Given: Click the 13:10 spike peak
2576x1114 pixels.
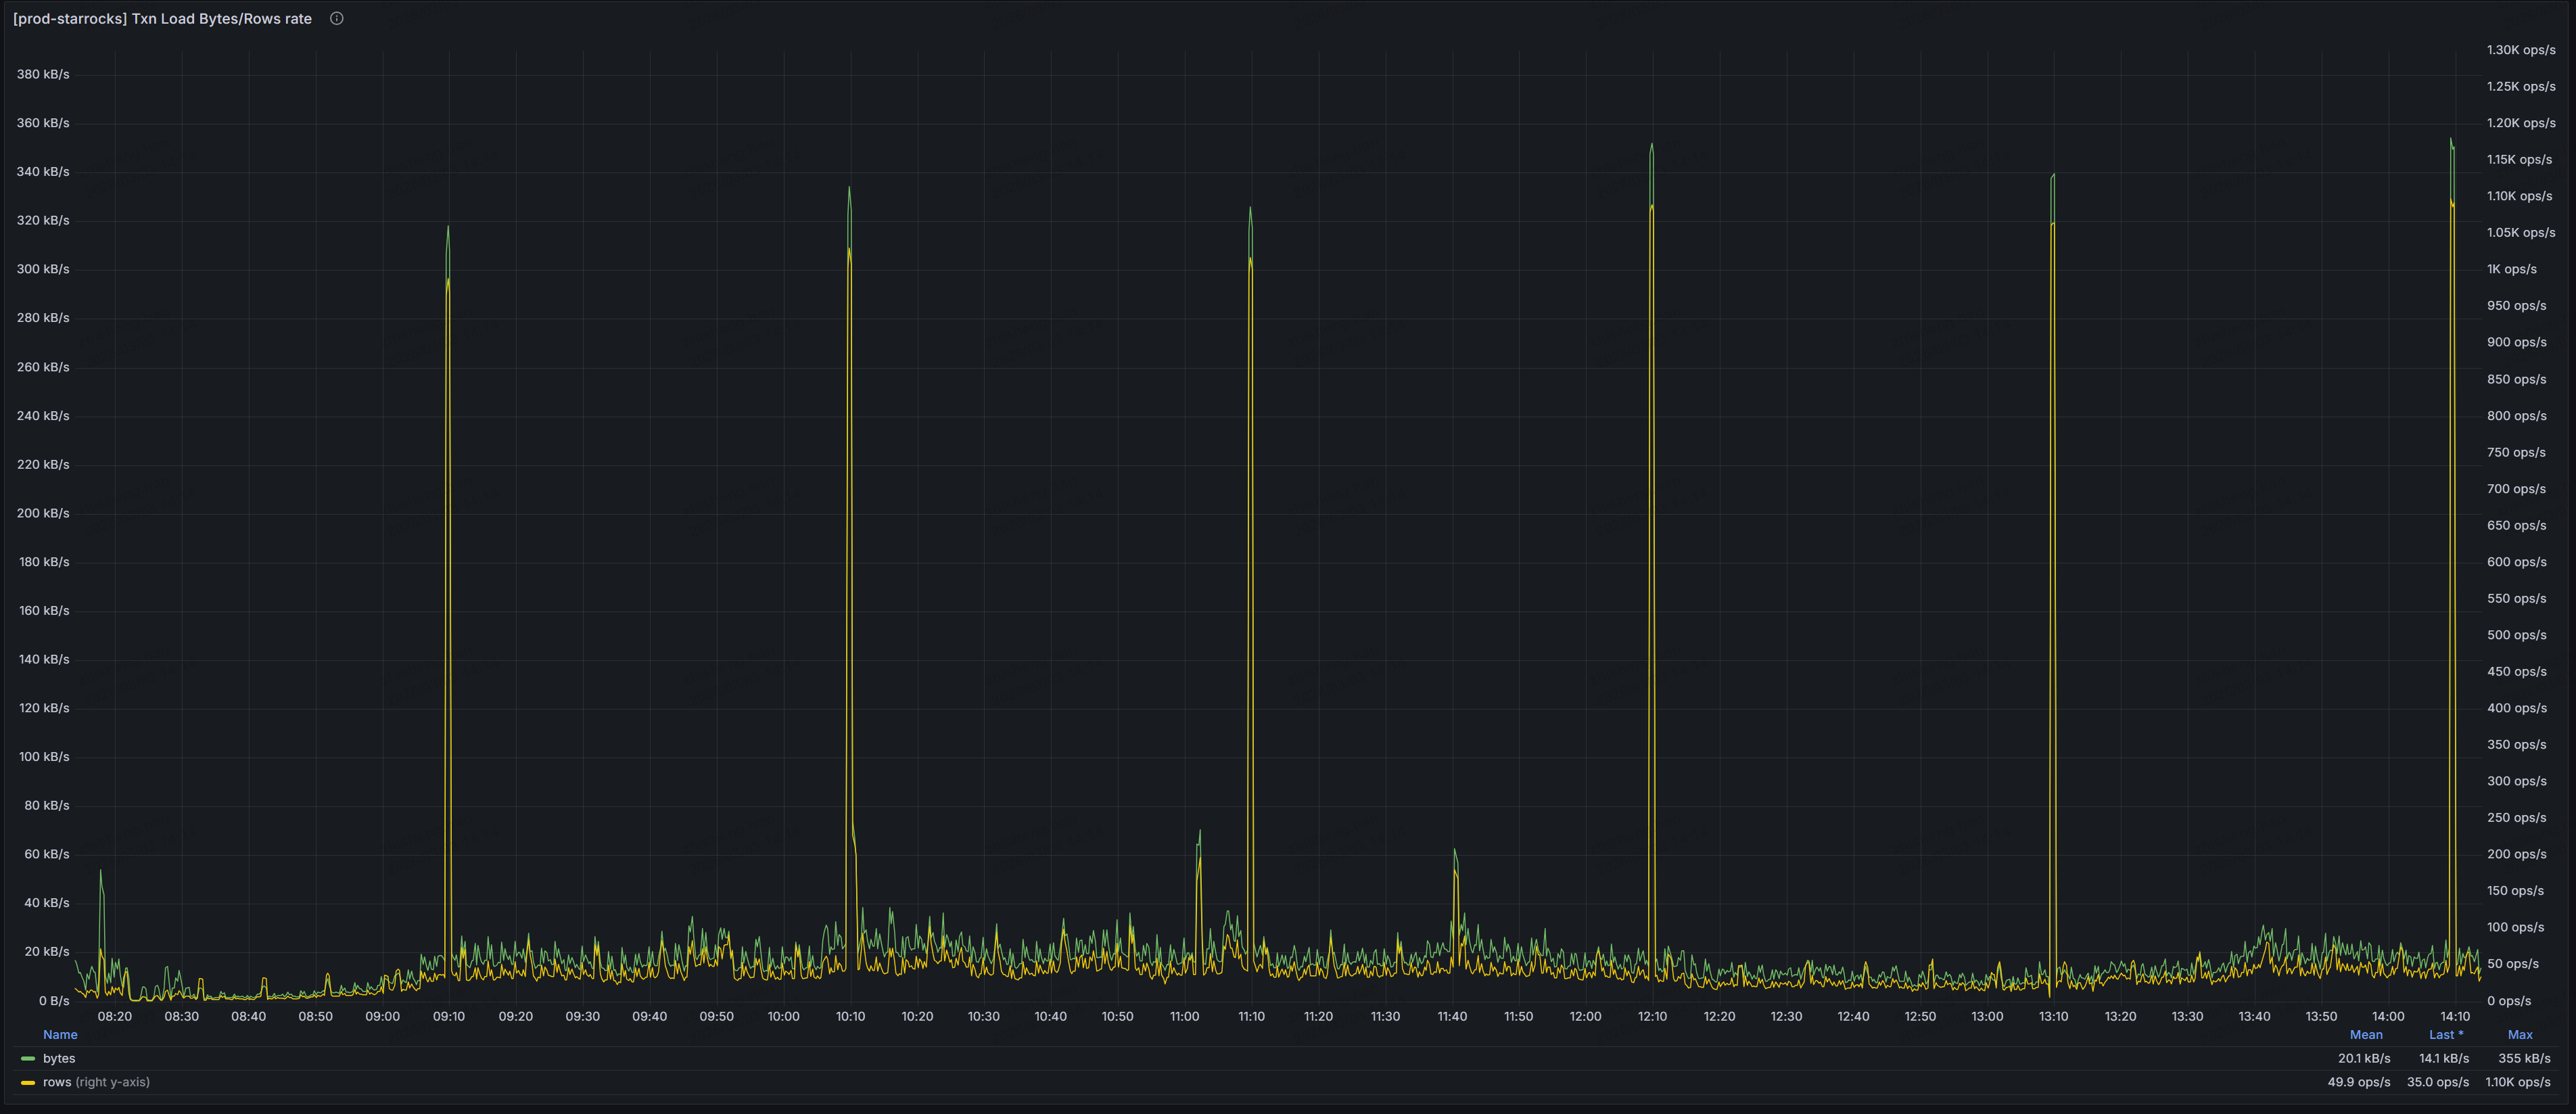Looking at the screenshot, I should tap(2053, 176).
